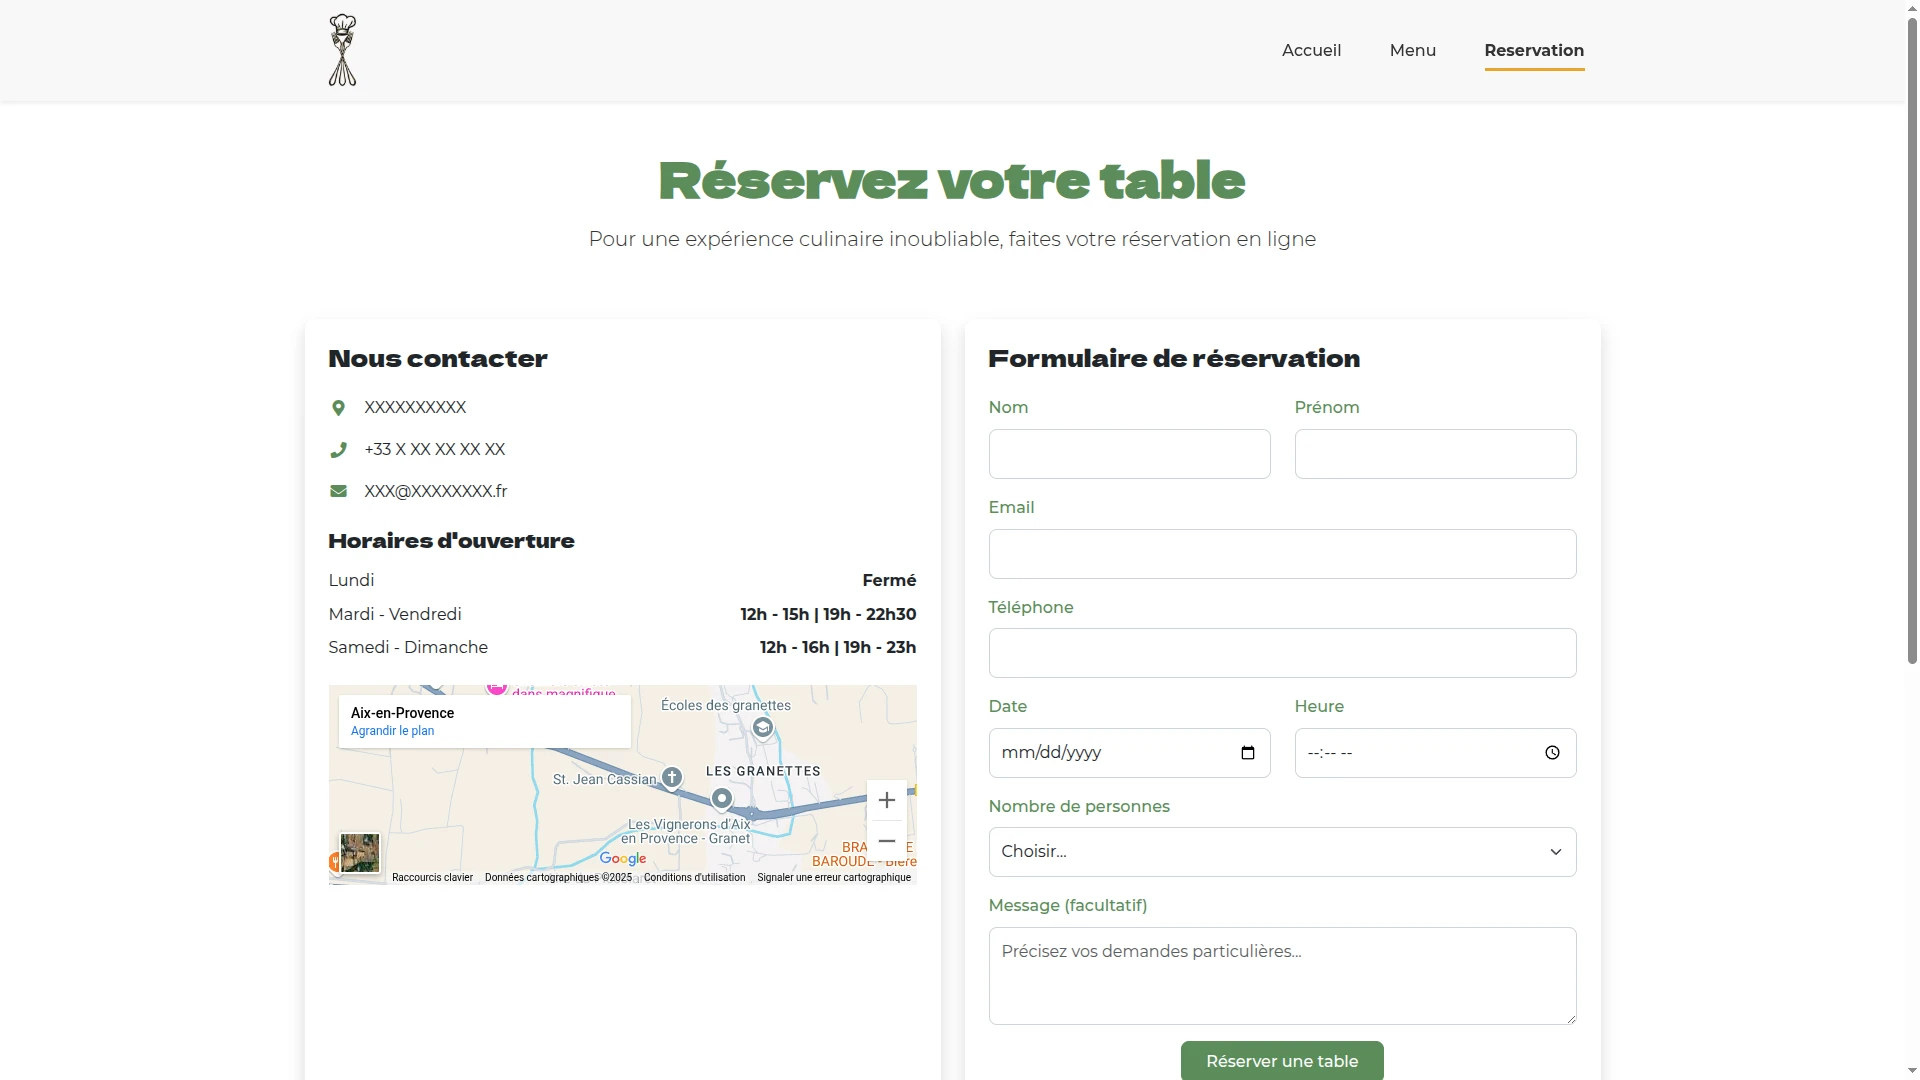Image resolution: width=1920 pixels, height=1080 pixels.
Task: Open the calendar picker in the Date field
Action: coord(1247,752)
